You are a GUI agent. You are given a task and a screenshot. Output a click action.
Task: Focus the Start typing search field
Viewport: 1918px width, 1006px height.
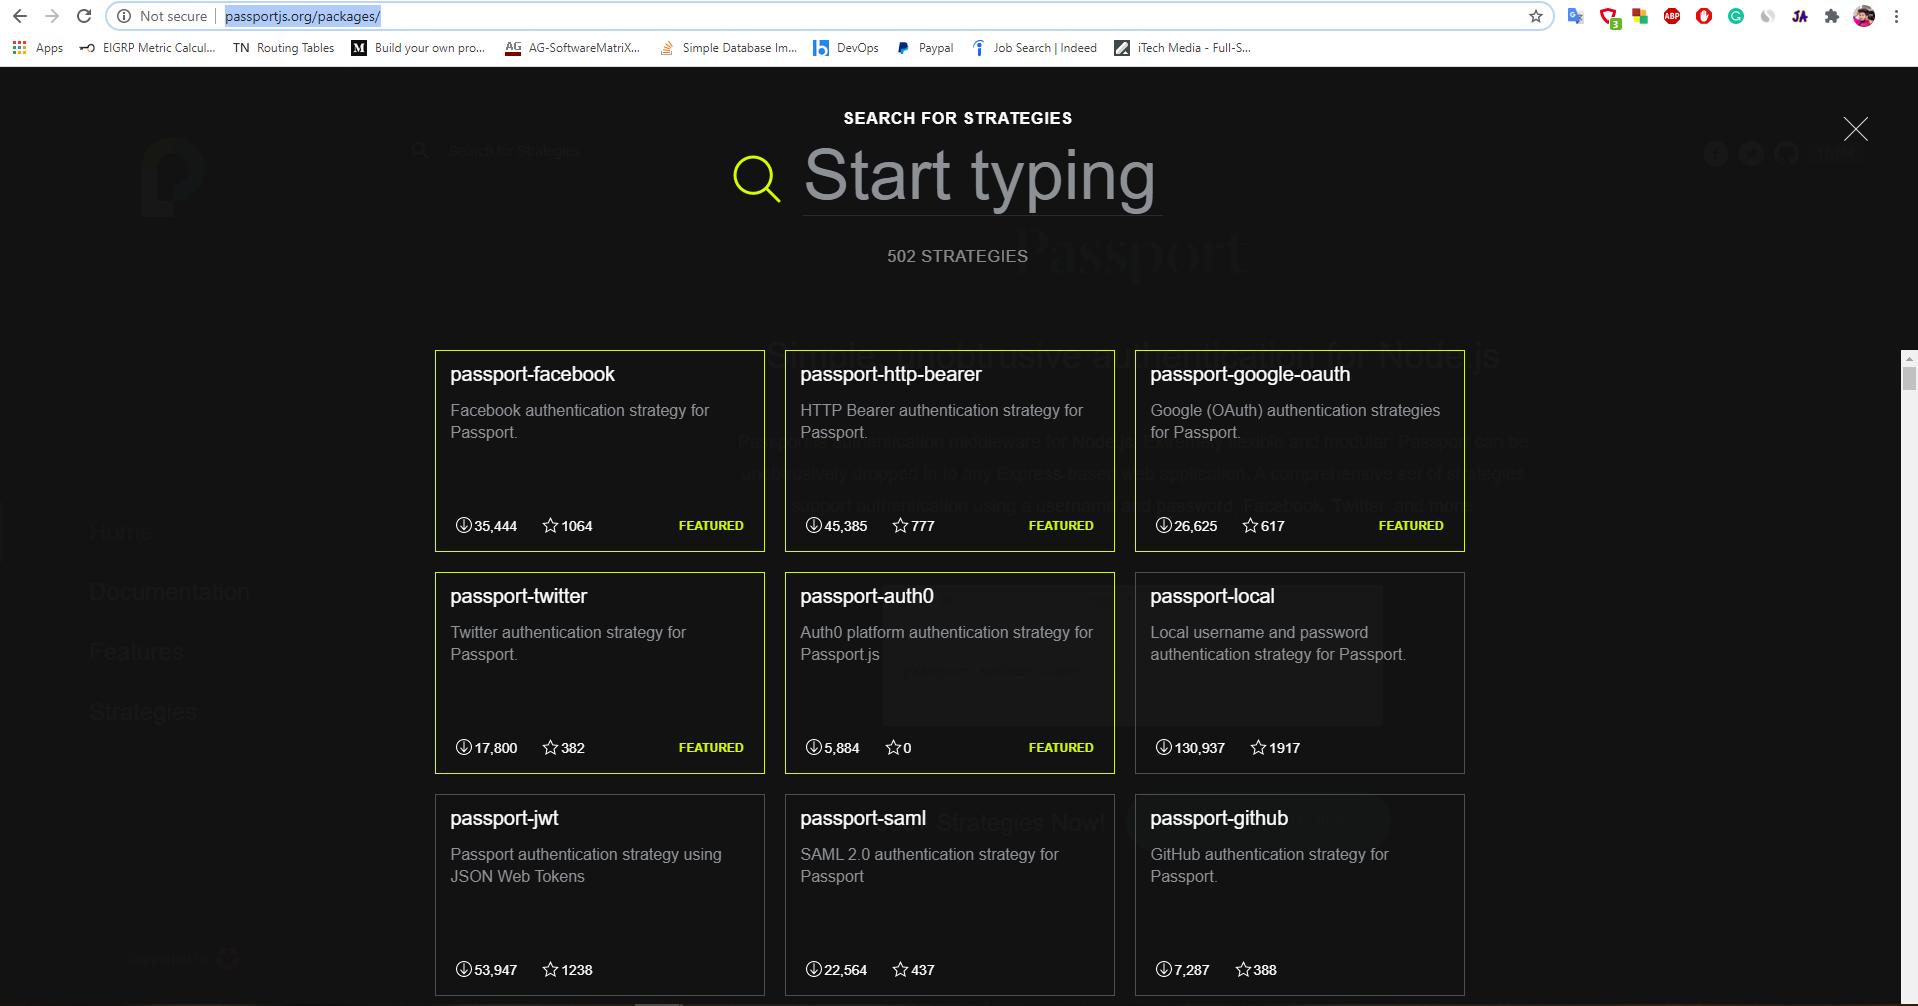click(x=981, y=177)
